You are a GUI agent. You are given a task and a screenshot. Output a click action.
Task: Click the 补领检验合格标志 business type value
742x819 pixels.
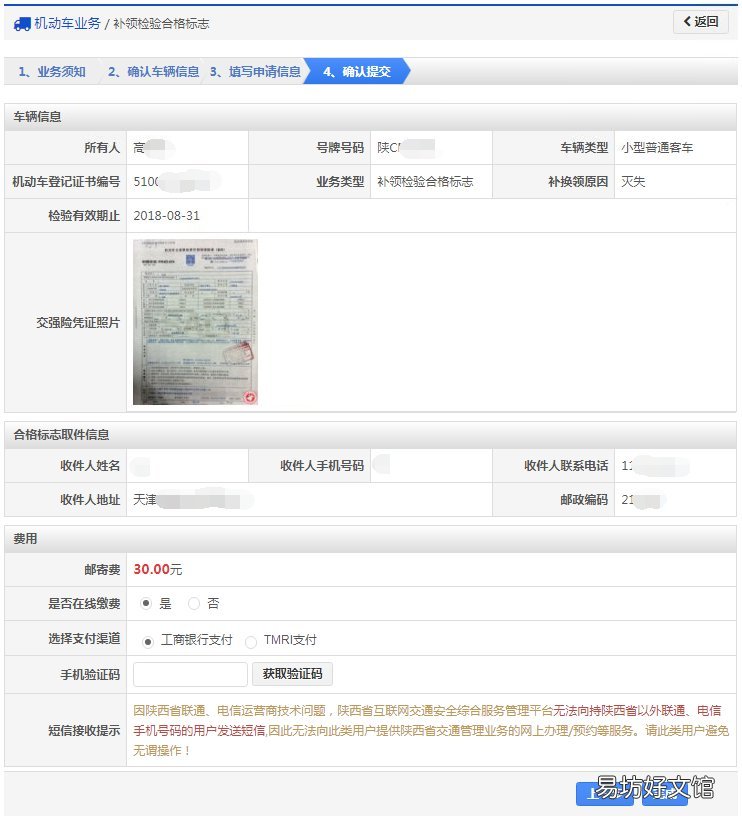click(425, 182)
